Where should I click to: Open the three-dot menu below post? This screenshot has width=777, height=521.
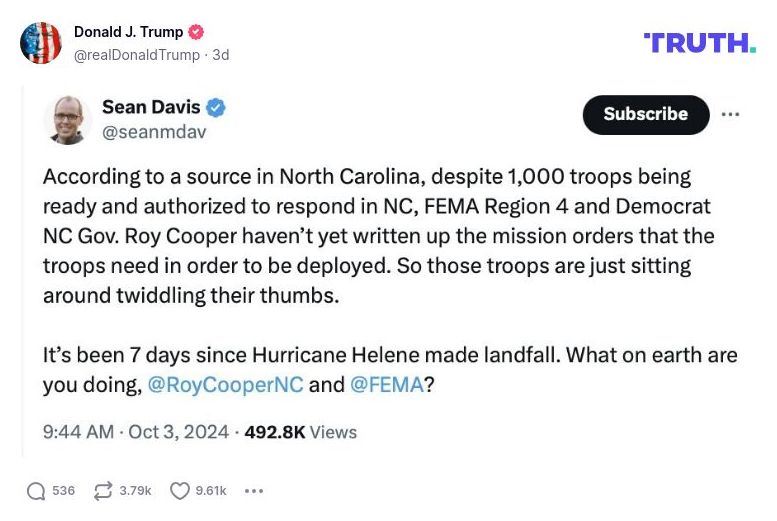[x=254, y=491]
